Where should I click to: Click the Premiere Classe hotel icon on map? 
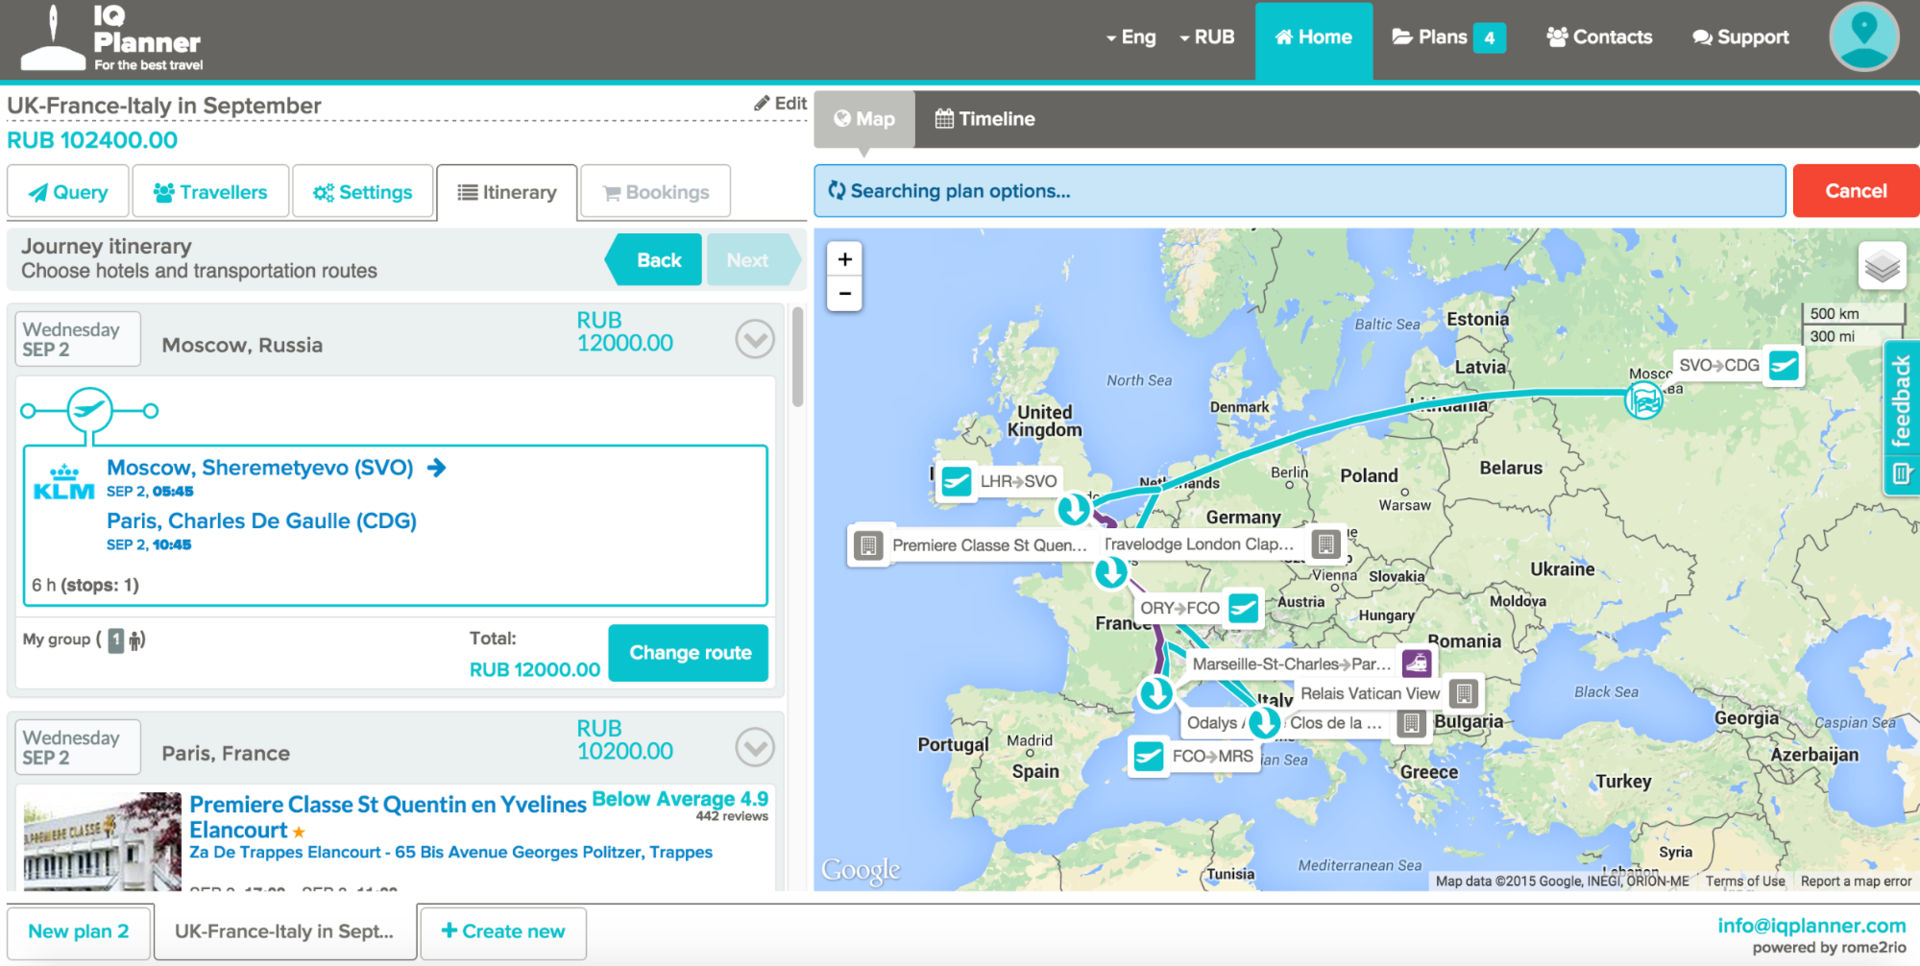click(868, 545)
